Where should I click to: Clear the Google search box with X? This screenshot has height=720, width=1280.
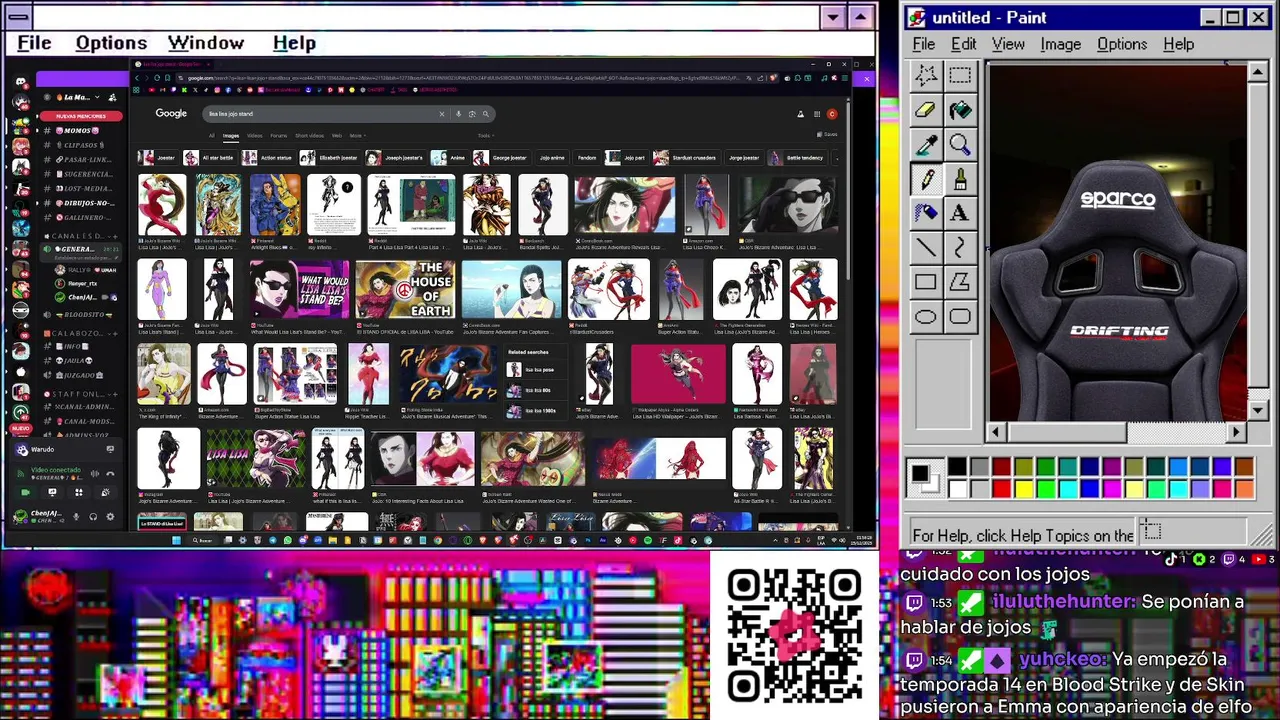pos(442,114)
